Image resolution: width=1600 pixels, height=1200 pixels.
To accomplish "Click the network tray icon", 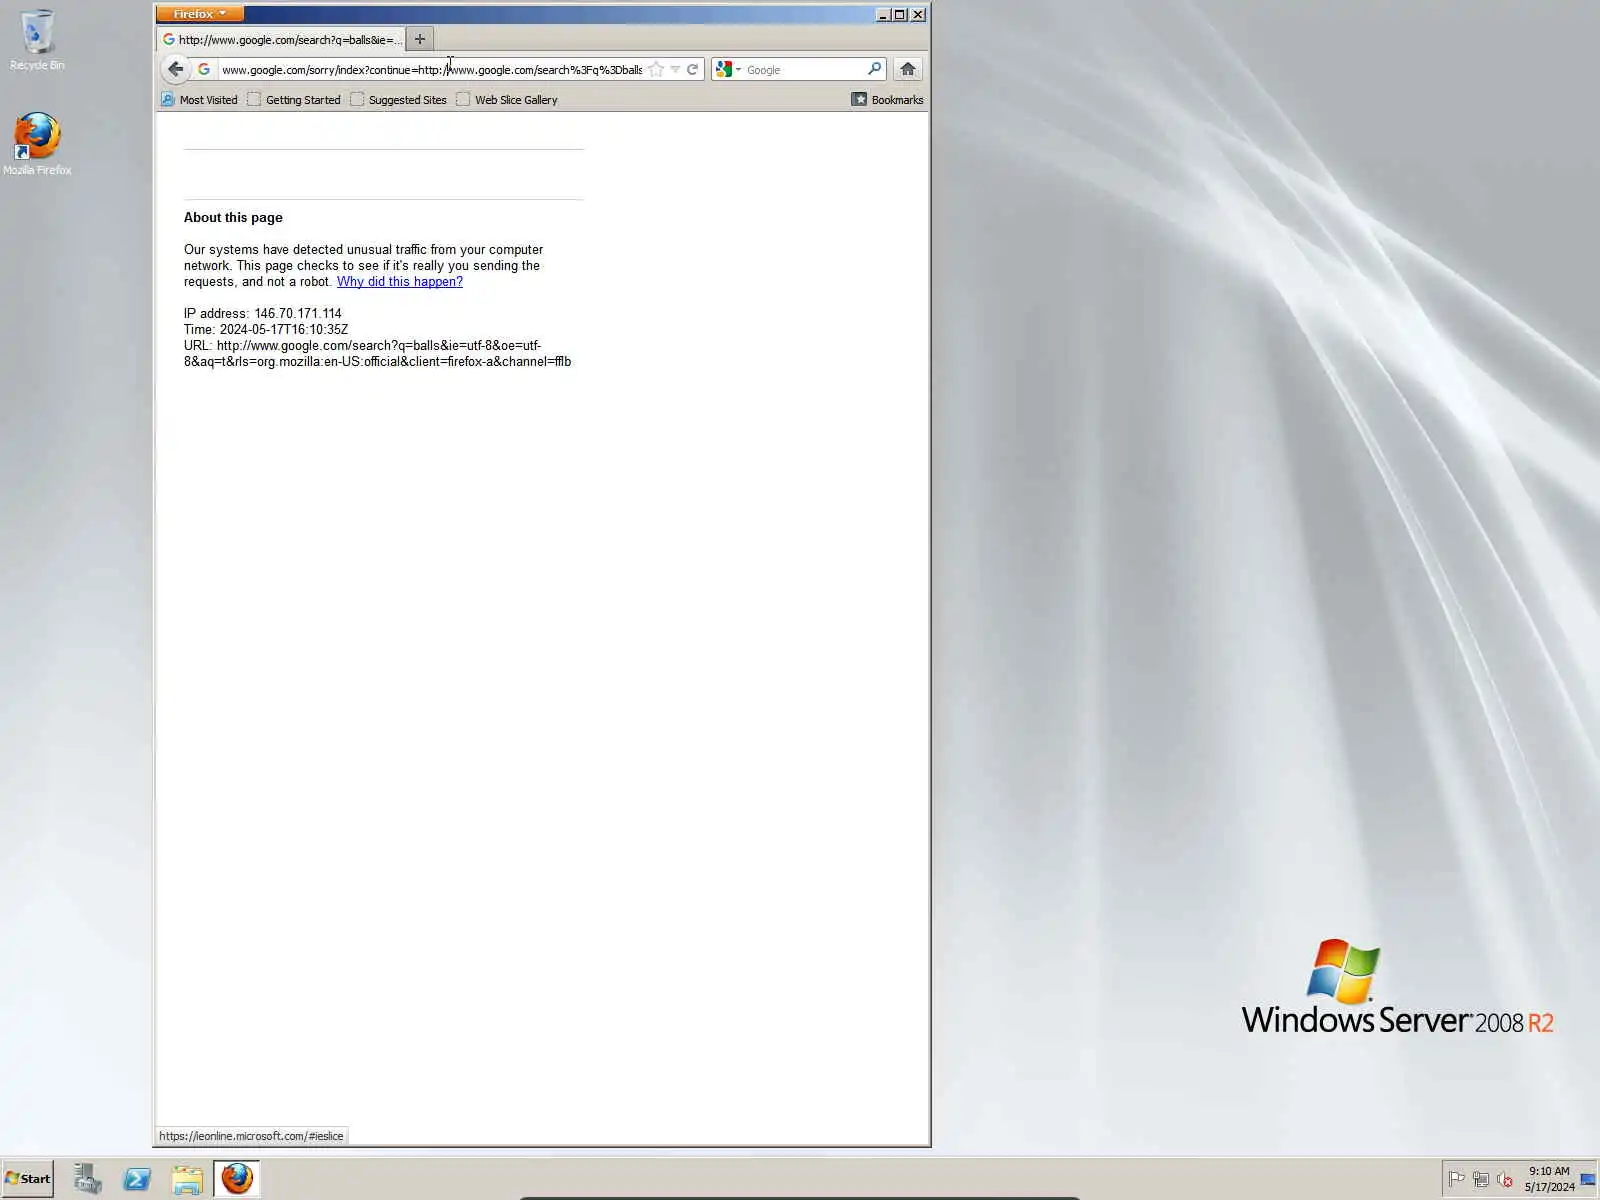I will pos(1481,1179).
